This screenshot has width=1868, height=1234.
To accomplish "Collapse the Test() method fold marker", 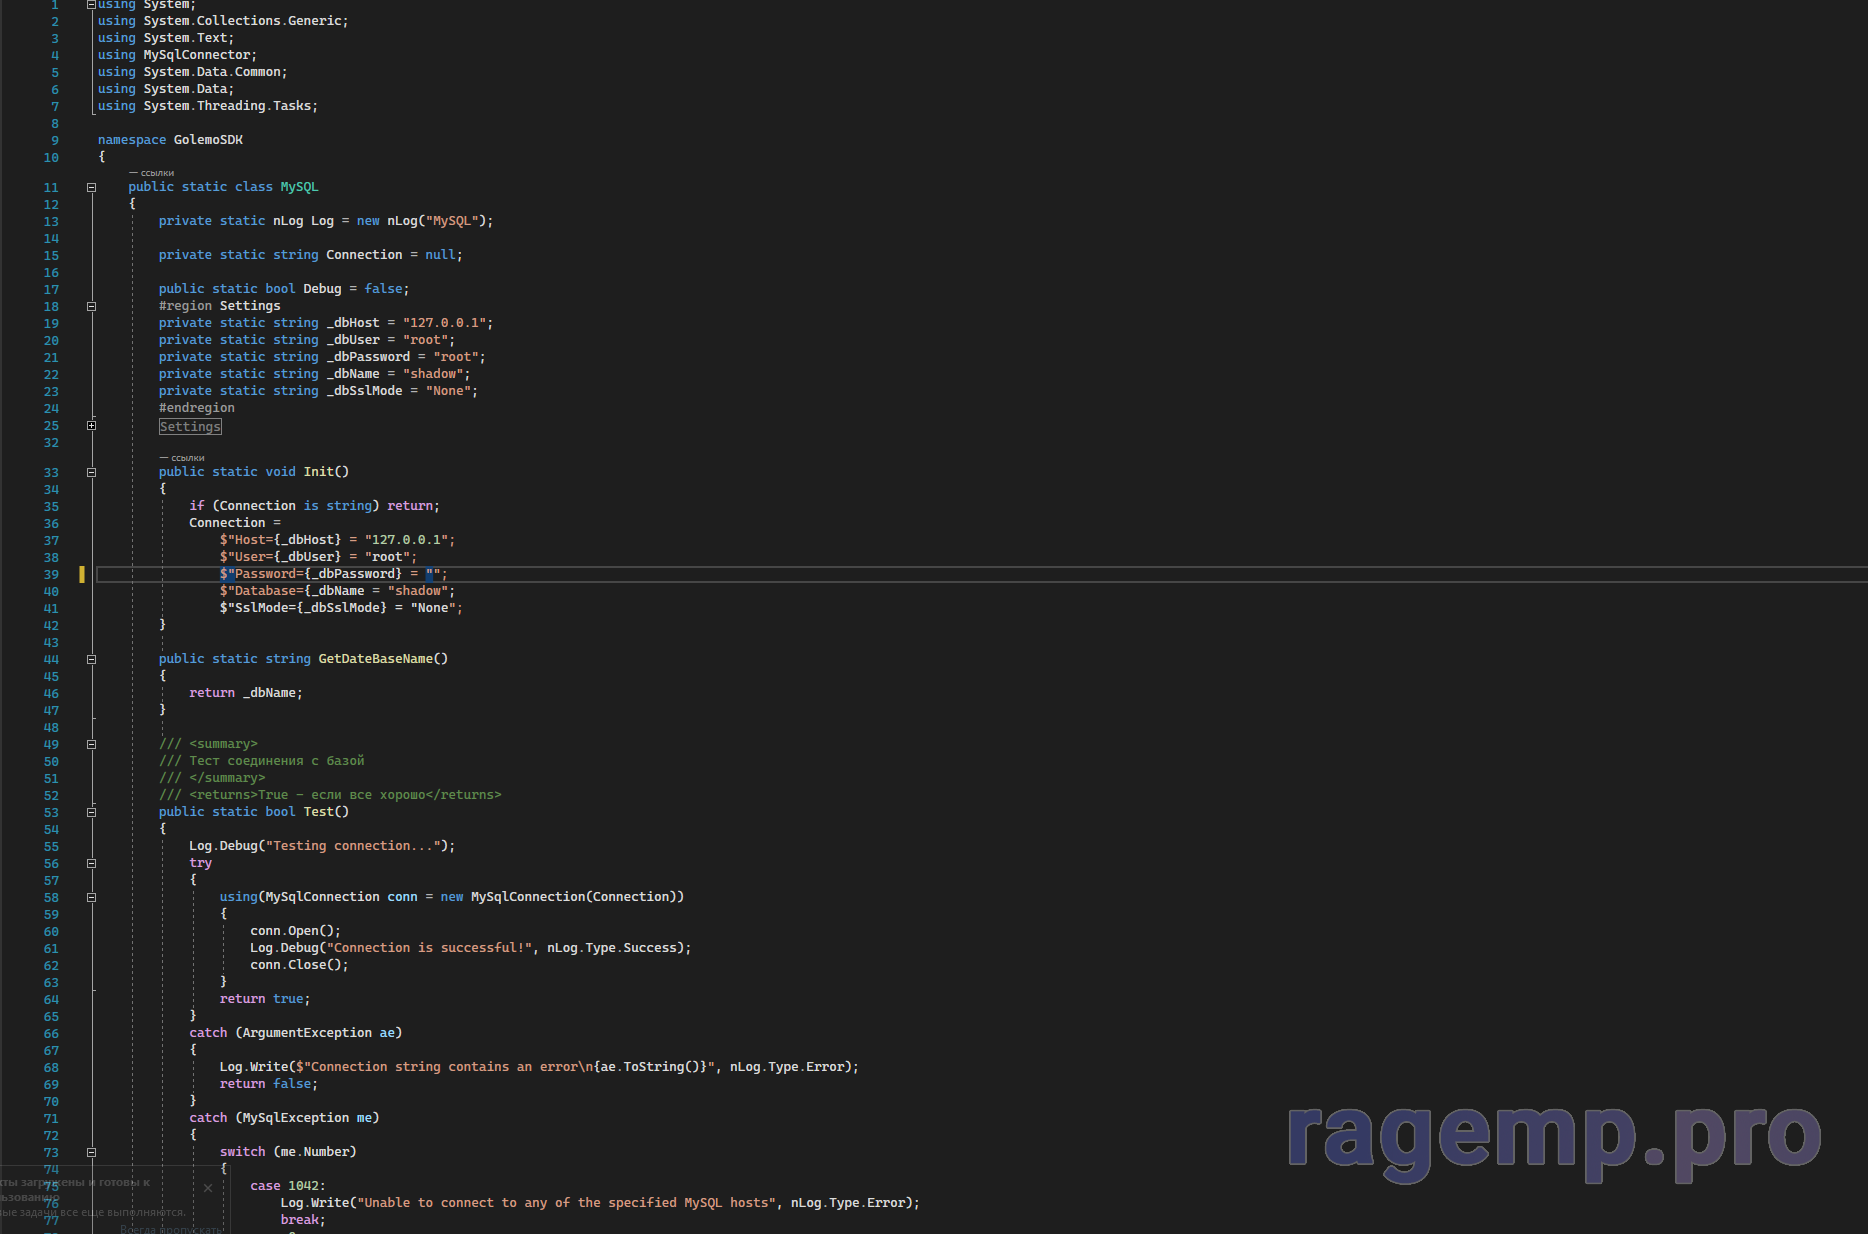I will 91,812.
